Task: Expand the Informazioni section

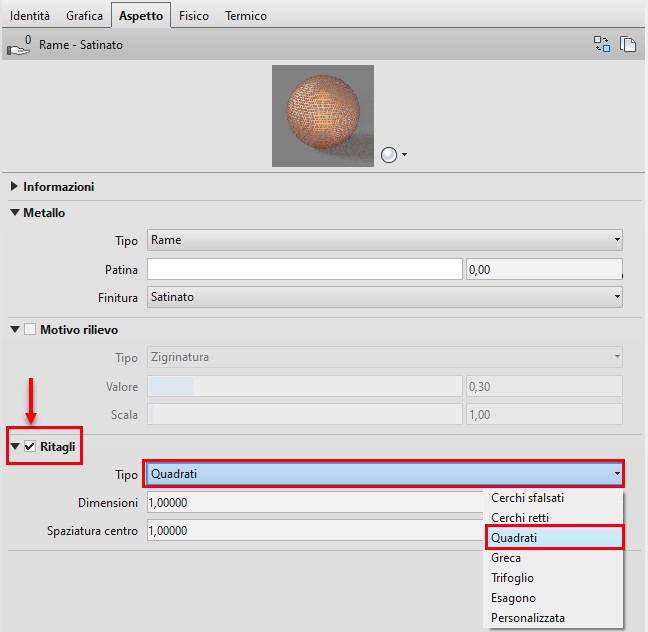Action: point(14,187)
